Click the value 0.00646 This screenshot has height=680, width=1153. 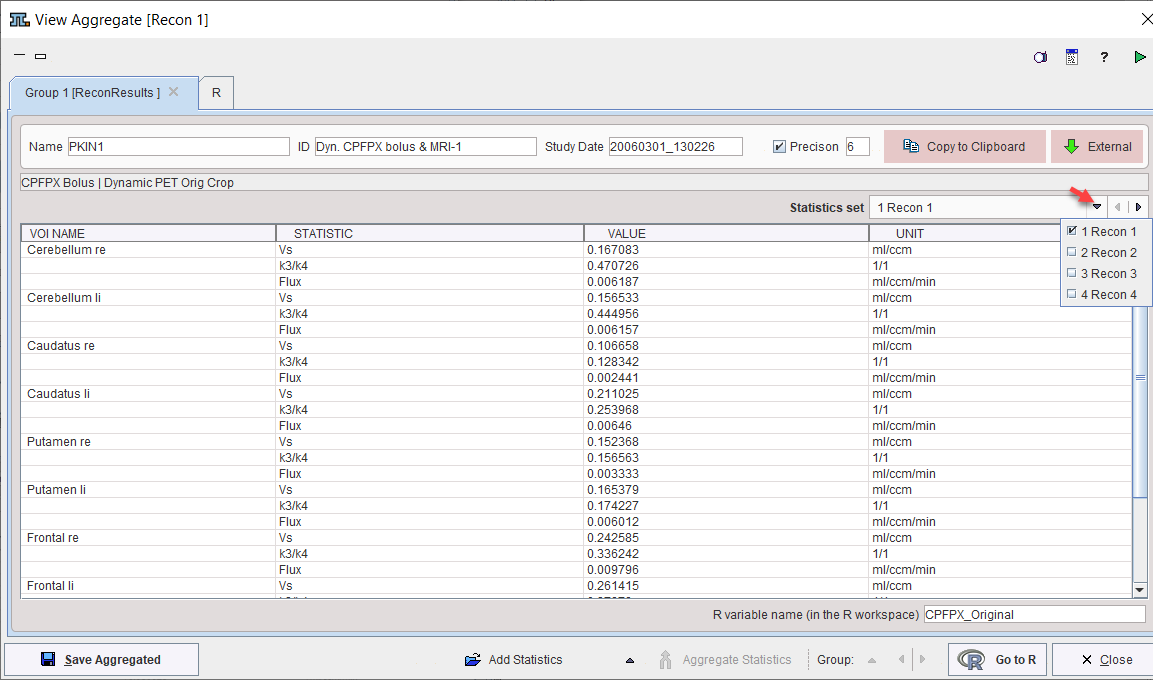point(610,426)
